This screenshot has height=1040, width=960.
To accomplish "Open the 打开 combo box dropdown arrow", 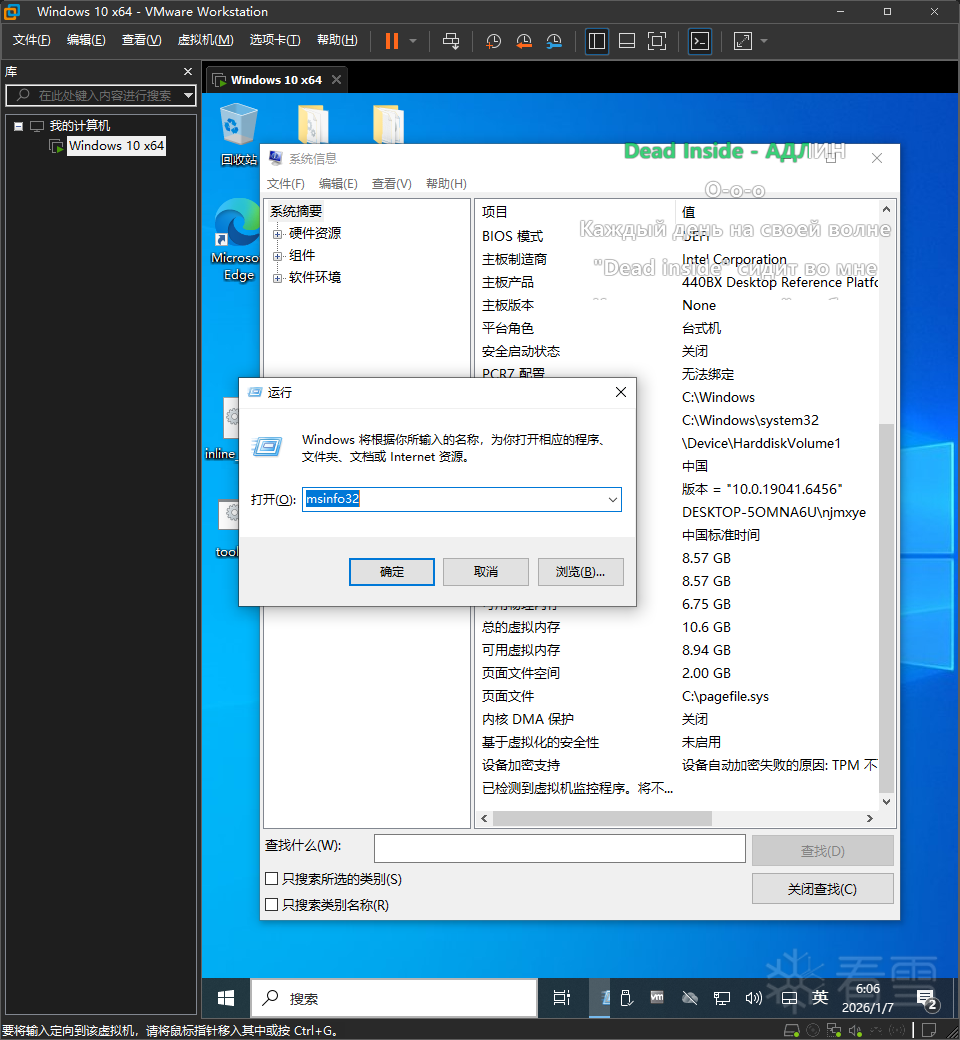I will (x=612, y=499).
